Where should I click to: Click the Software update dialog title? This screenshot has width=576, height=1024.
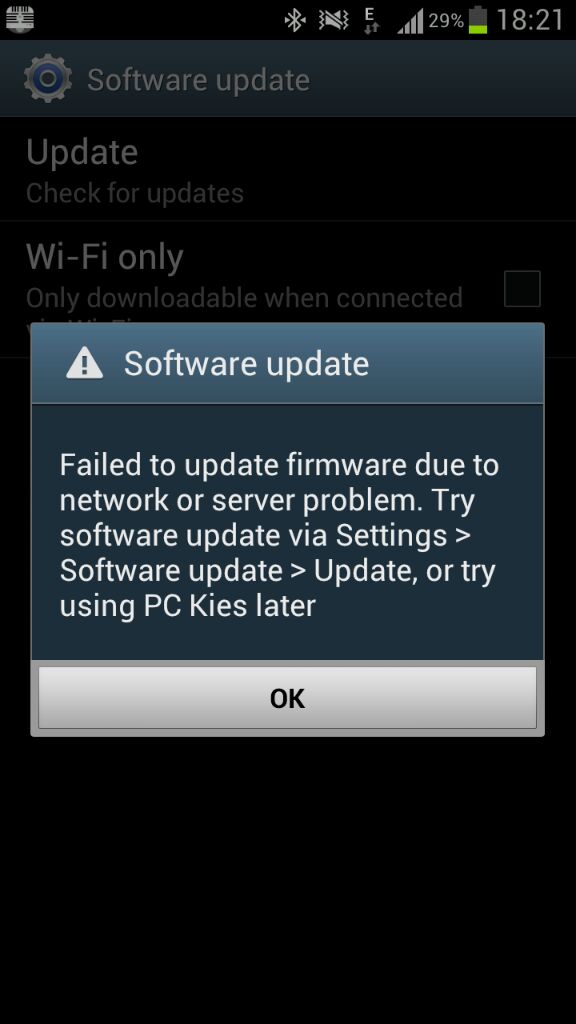[x=246, y=363]
